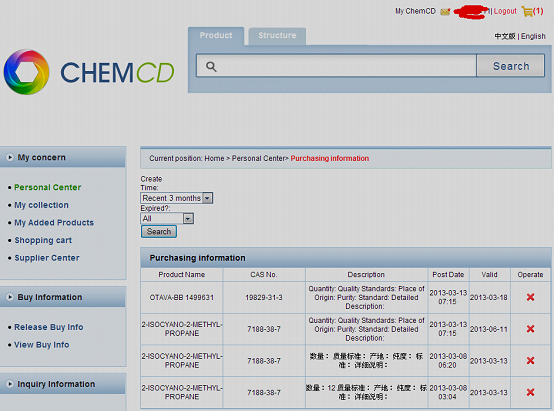This screenshot has width=555, height=412.
Task: Collapse the My concern section arrow
Action: tap(10, 157)
